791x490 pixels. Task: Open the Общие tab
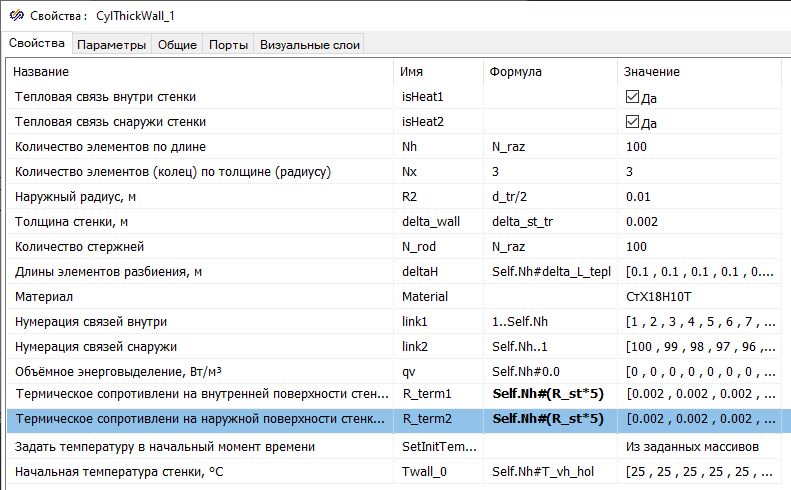[x=177, y=44]
